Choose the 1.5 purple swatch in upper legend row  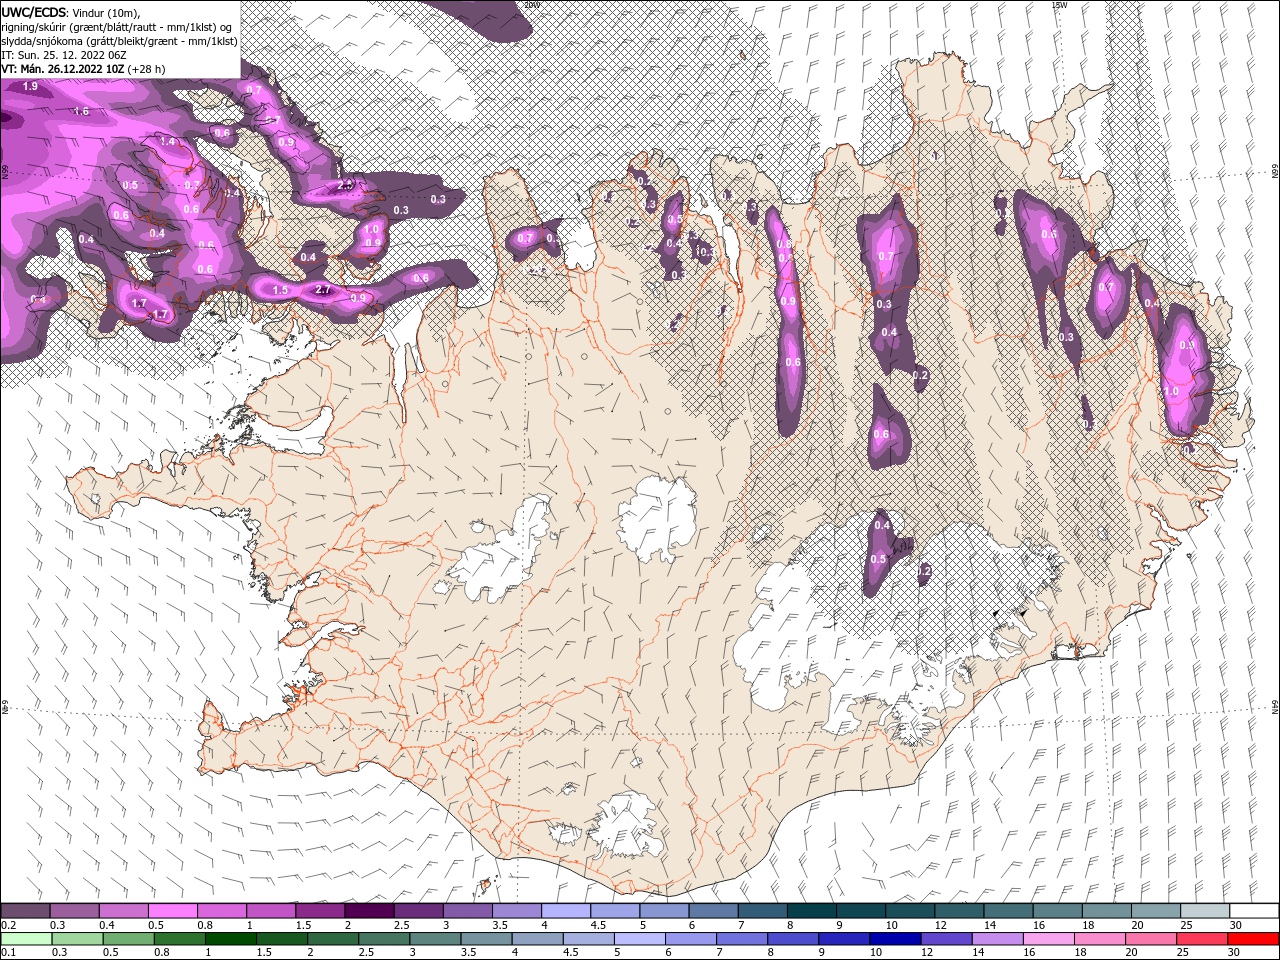320,911
